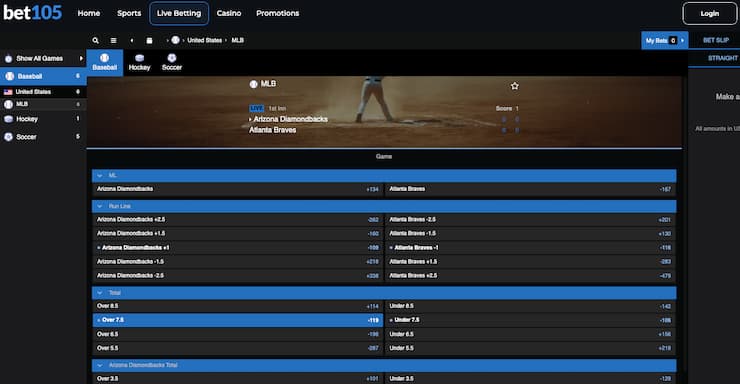Add MLB game to favorites with star icon
Screen dimensions: 740x384
tap(514, 86)
